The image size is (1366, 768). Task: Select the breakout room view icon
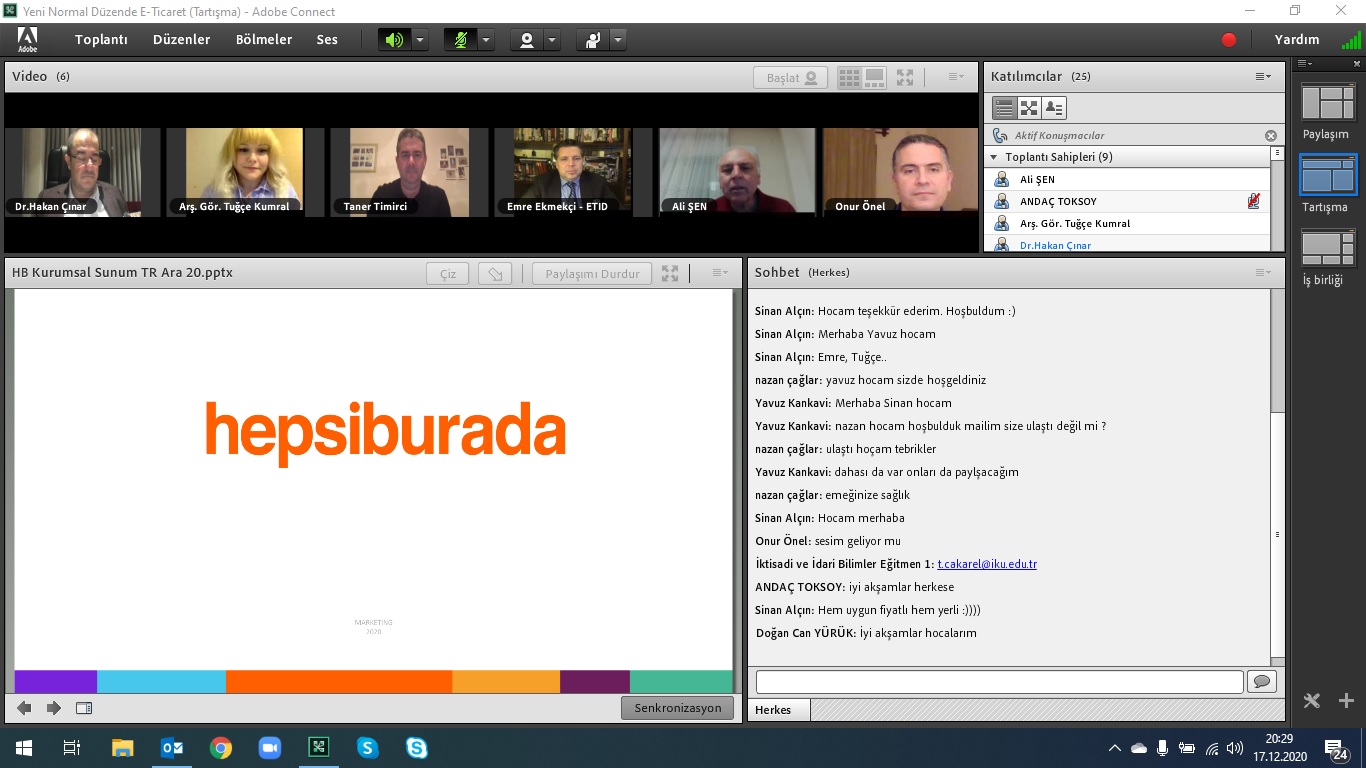click(1029, 108)
